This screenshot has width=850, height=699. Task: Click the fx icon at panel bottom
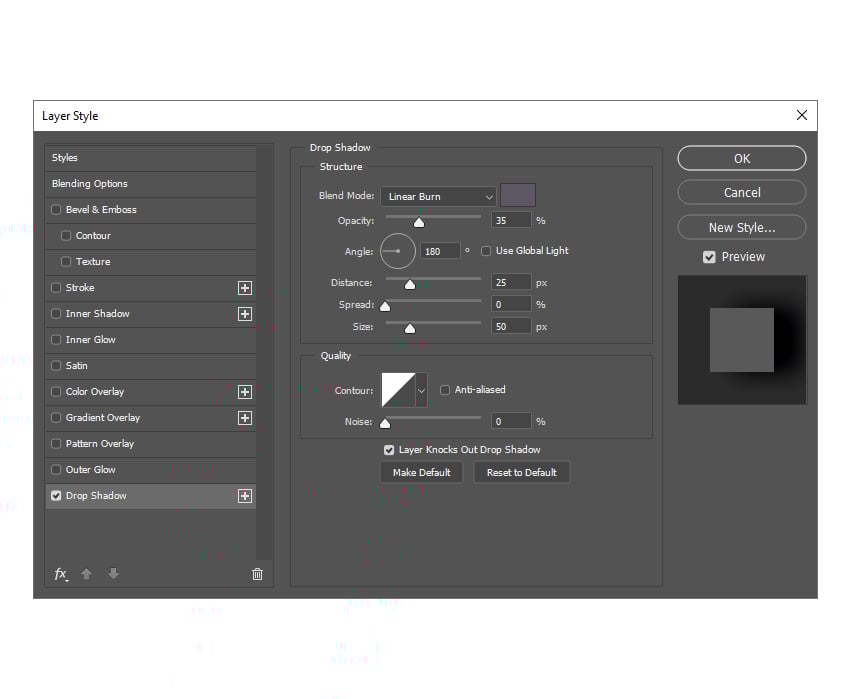(x=60, y=573)
